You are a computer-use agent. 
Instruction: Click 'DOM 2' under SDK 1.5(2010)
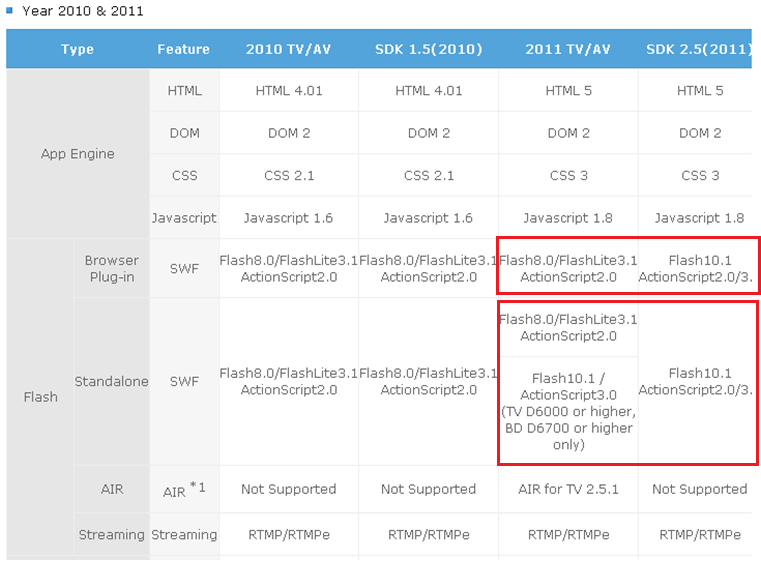coord(429,133)
